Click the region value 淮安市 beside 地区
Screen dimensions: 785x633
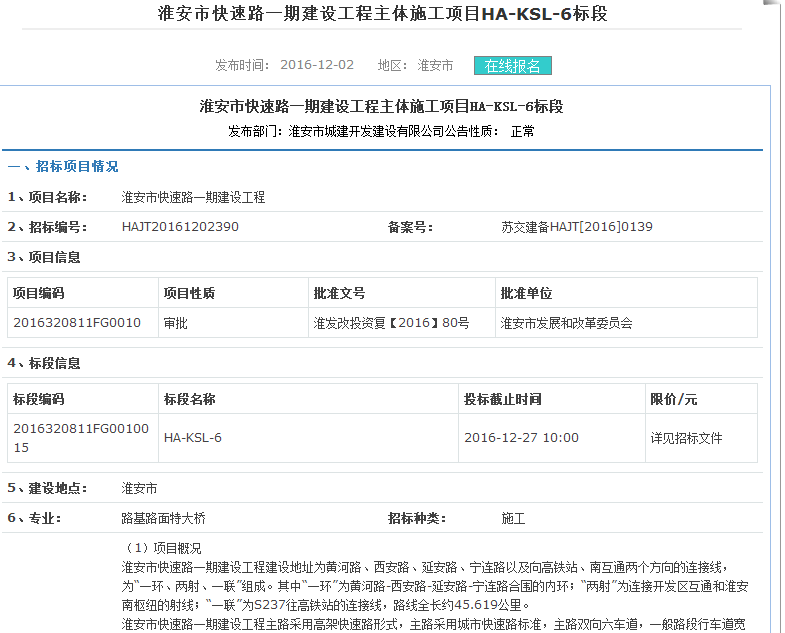435,66
